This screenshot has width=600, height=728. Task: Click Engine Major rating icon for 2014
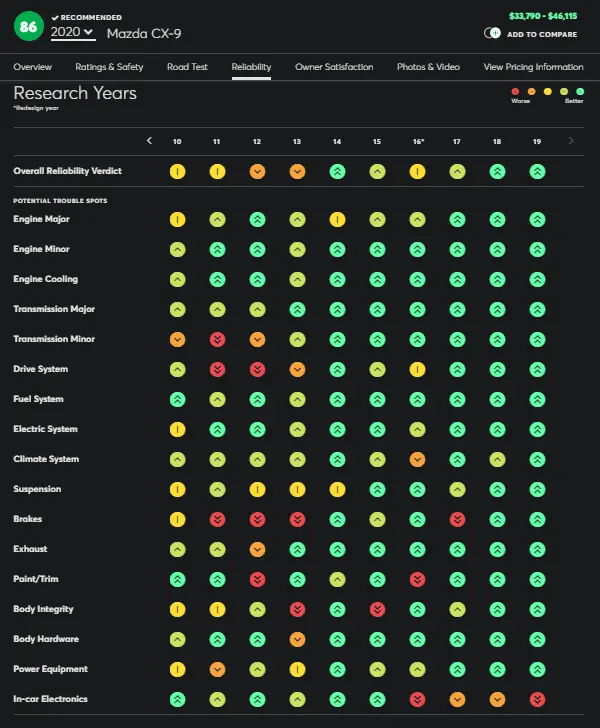[337, 219]
